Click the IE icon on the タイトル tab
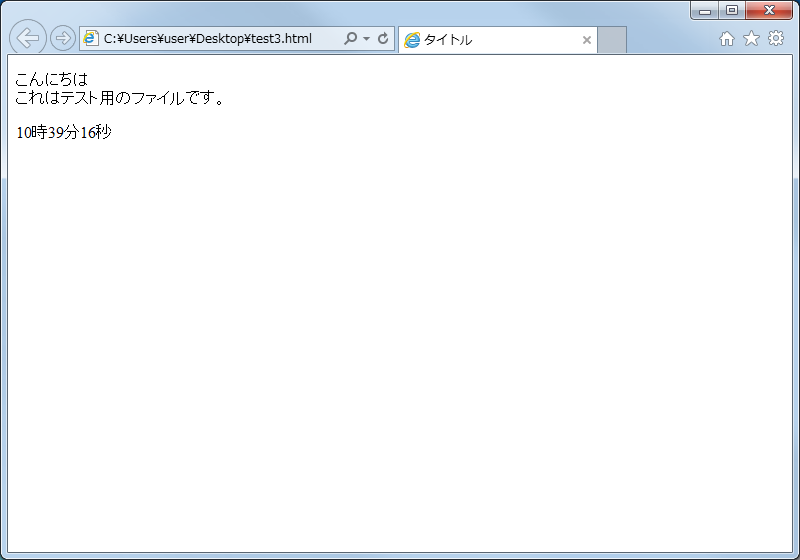 (x=412, y=40)
